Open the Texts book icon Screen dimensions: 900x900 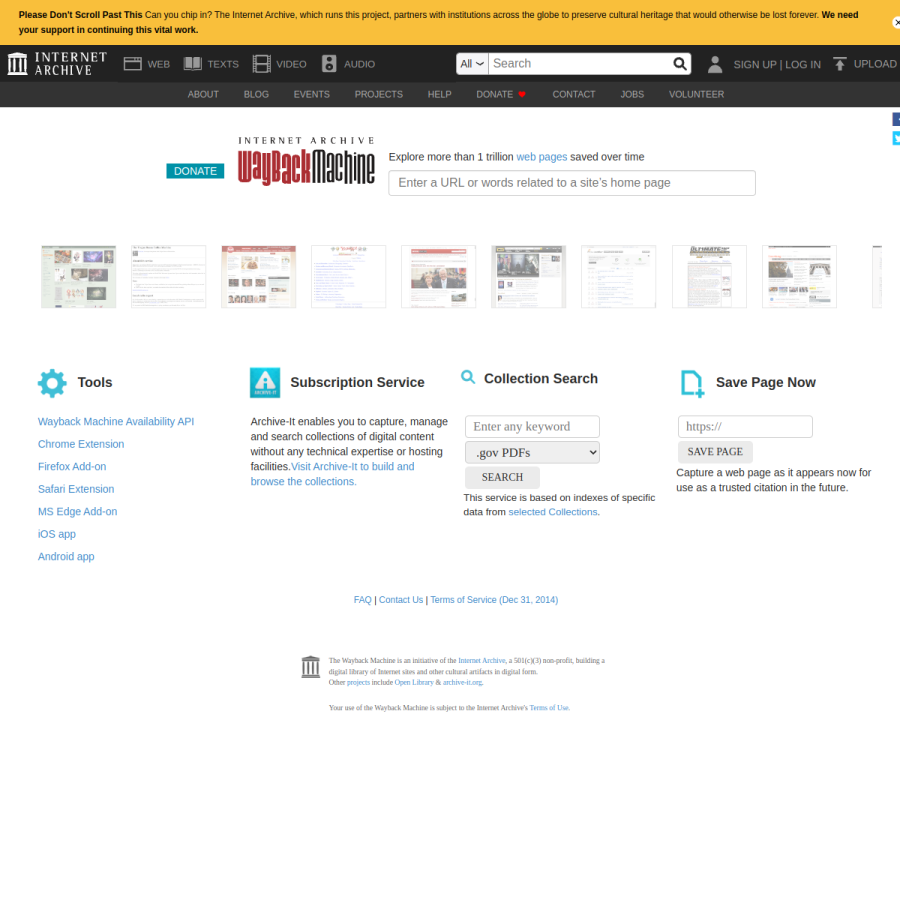click(192, 64)
